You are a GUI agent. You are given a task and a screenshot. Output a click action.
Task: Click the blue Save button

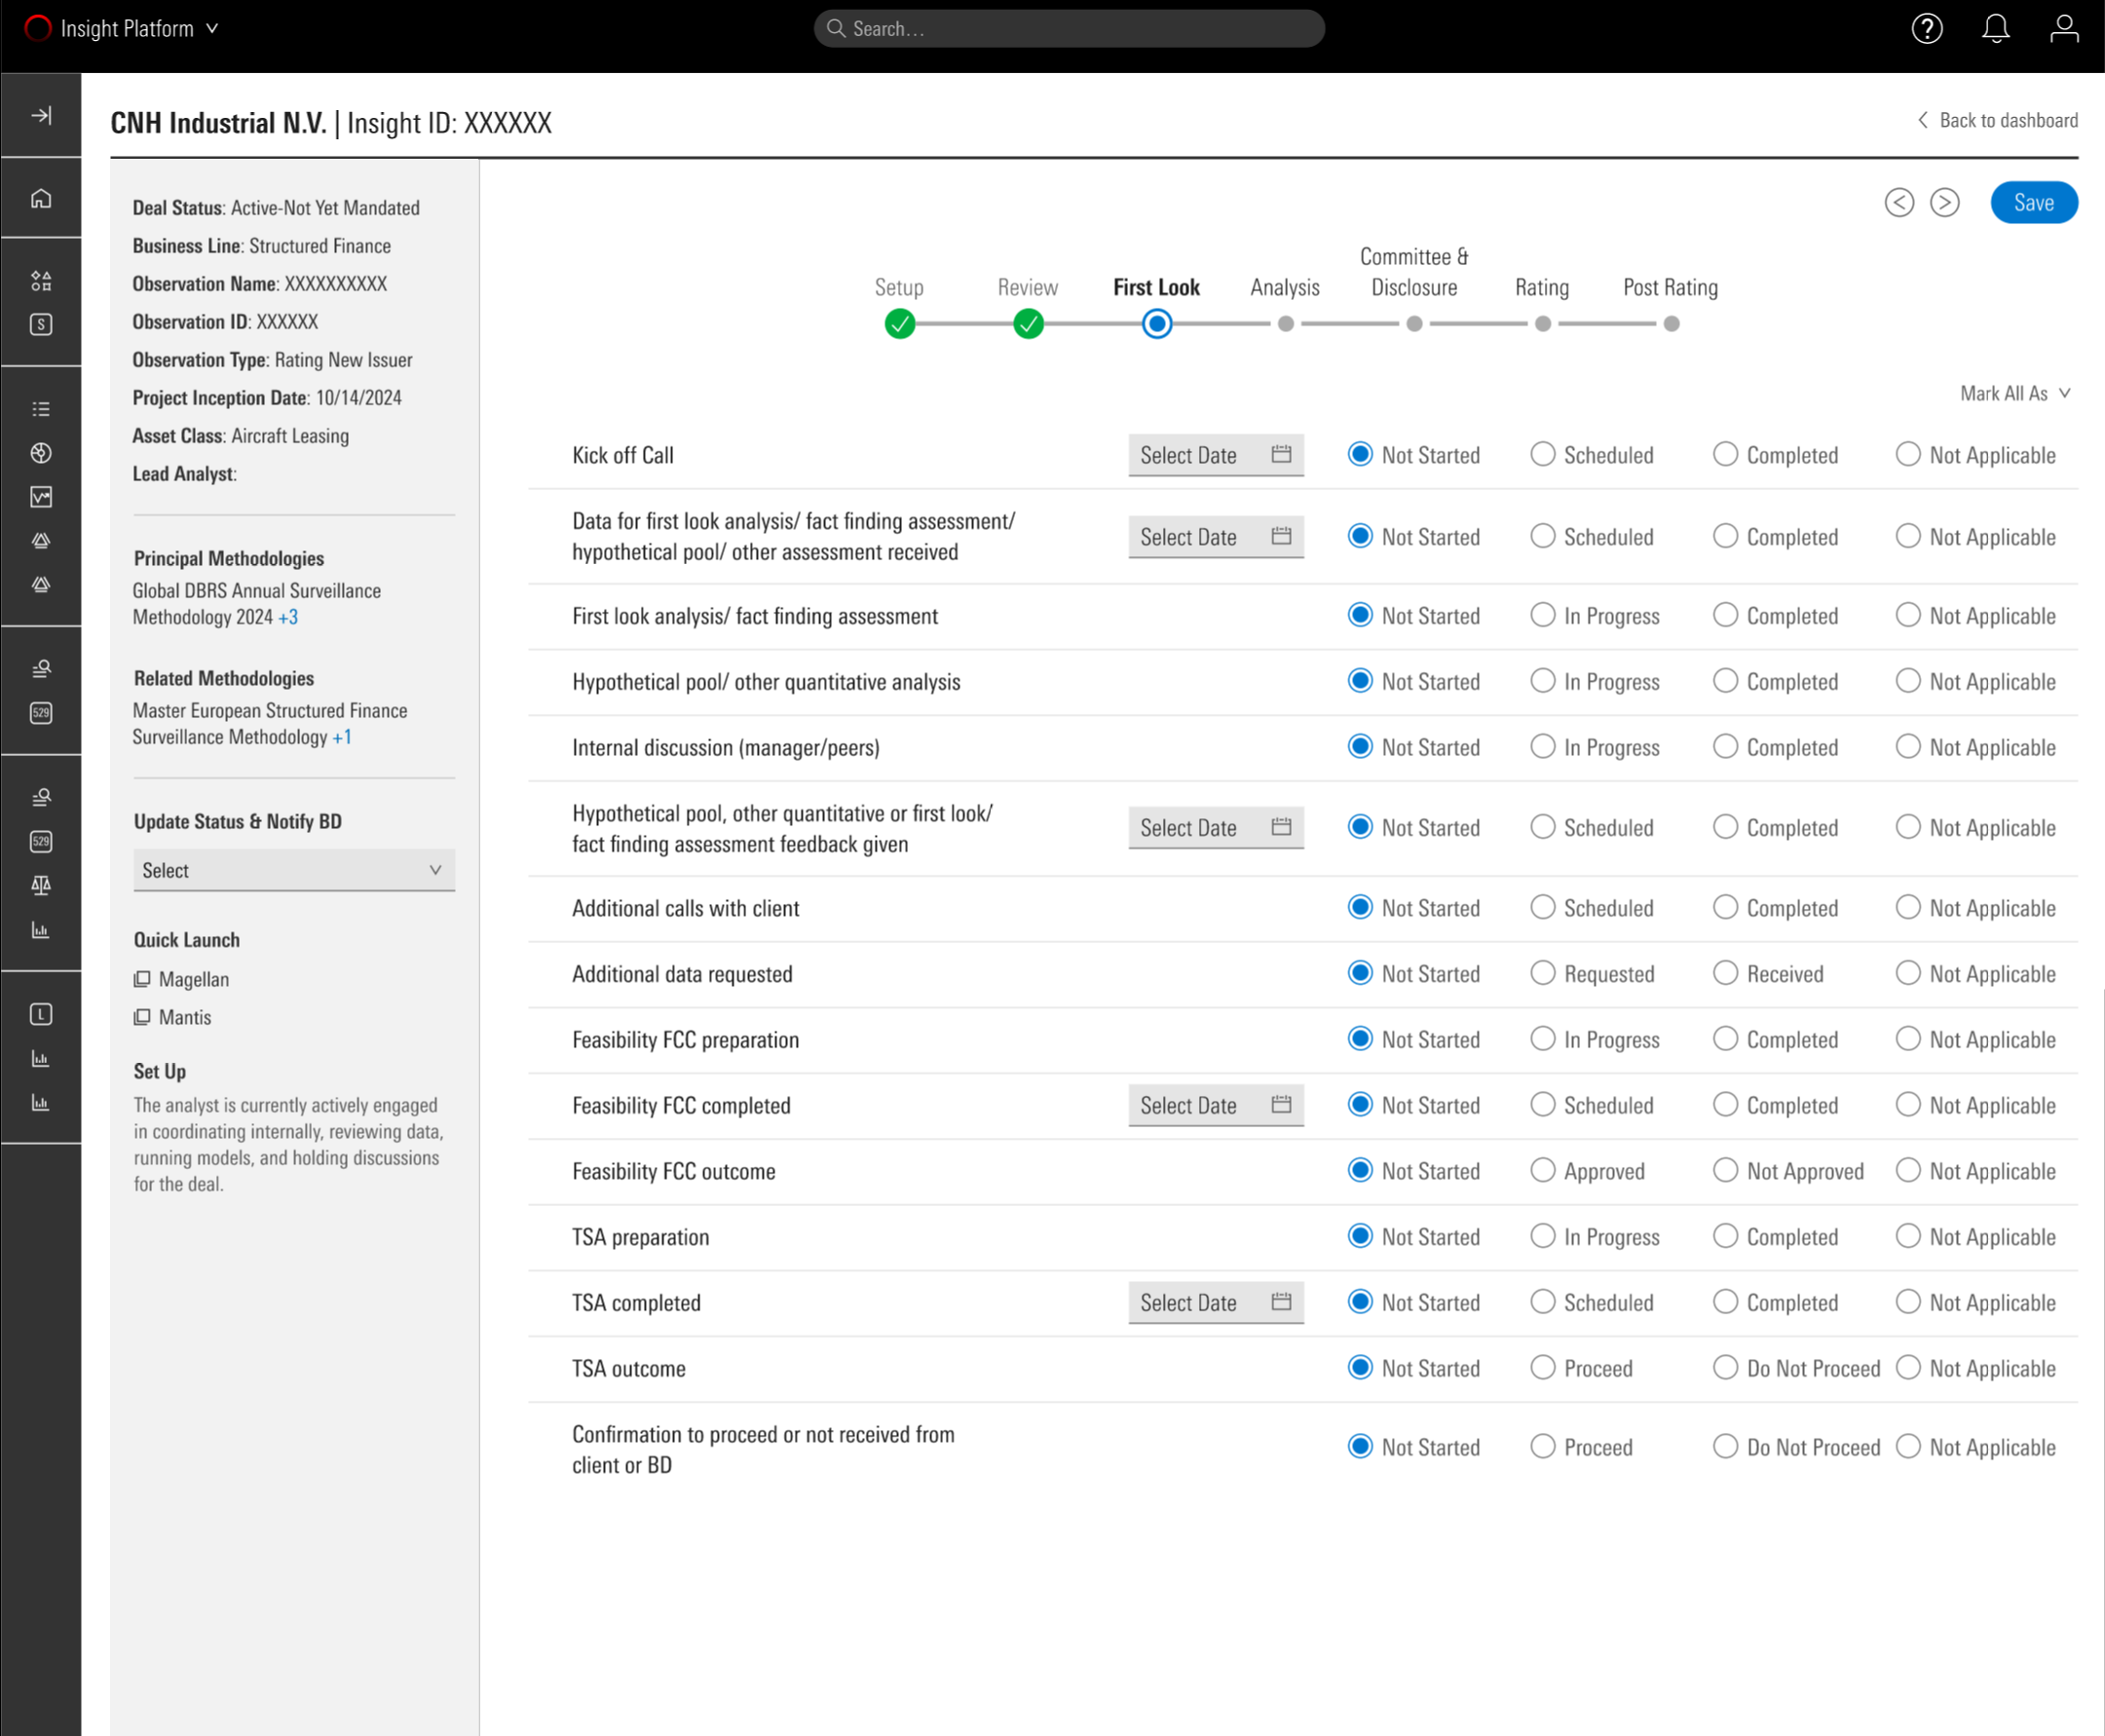[2034, 203]
